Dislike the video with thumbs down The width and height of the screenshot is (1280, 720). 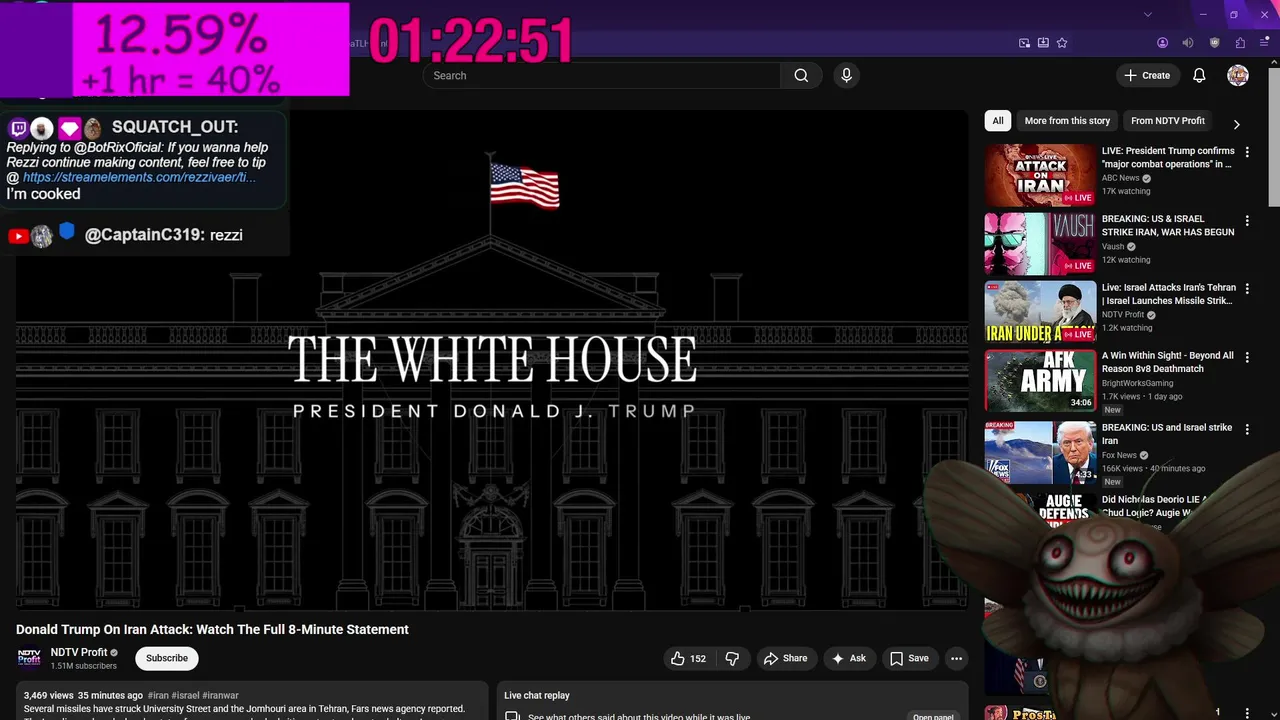point(732,658)
